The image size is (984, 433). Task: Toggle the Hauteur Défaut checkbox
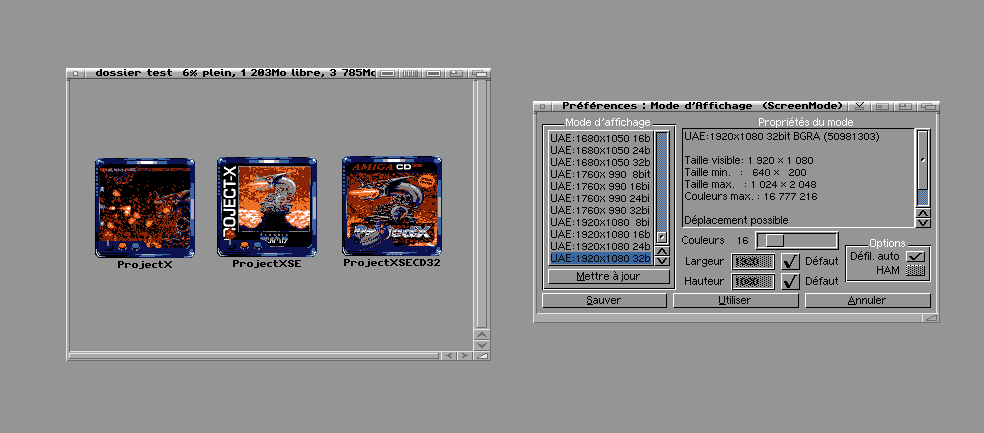790,281
